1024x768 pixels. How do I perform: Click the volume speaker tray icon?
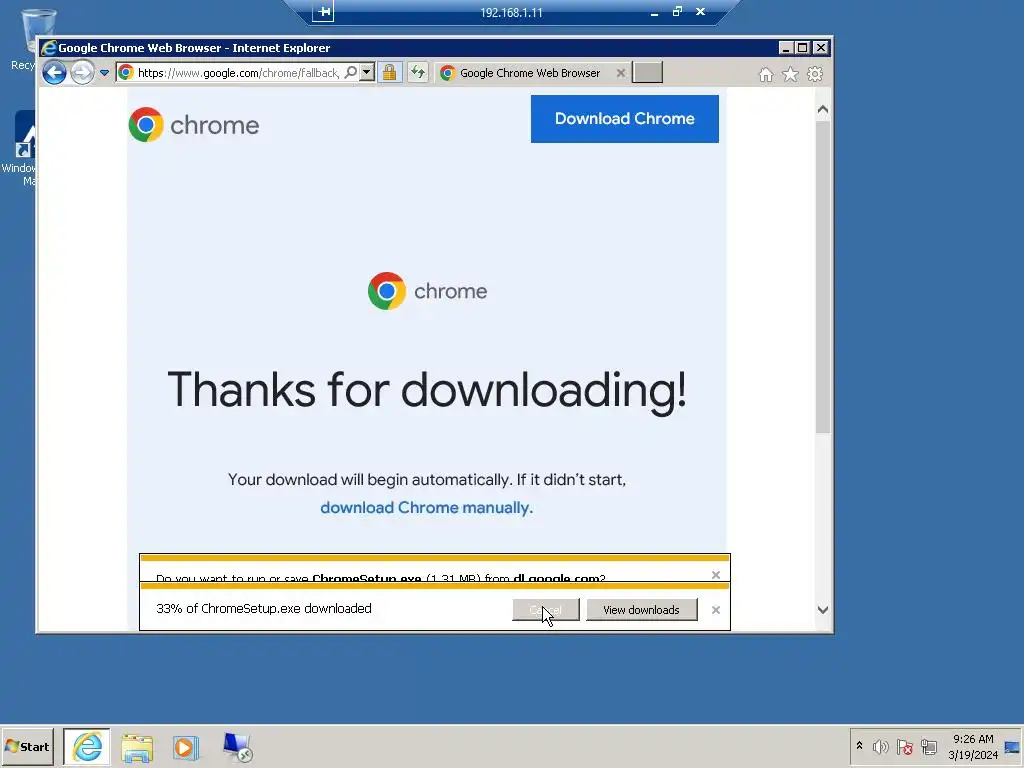pos(880,746)
